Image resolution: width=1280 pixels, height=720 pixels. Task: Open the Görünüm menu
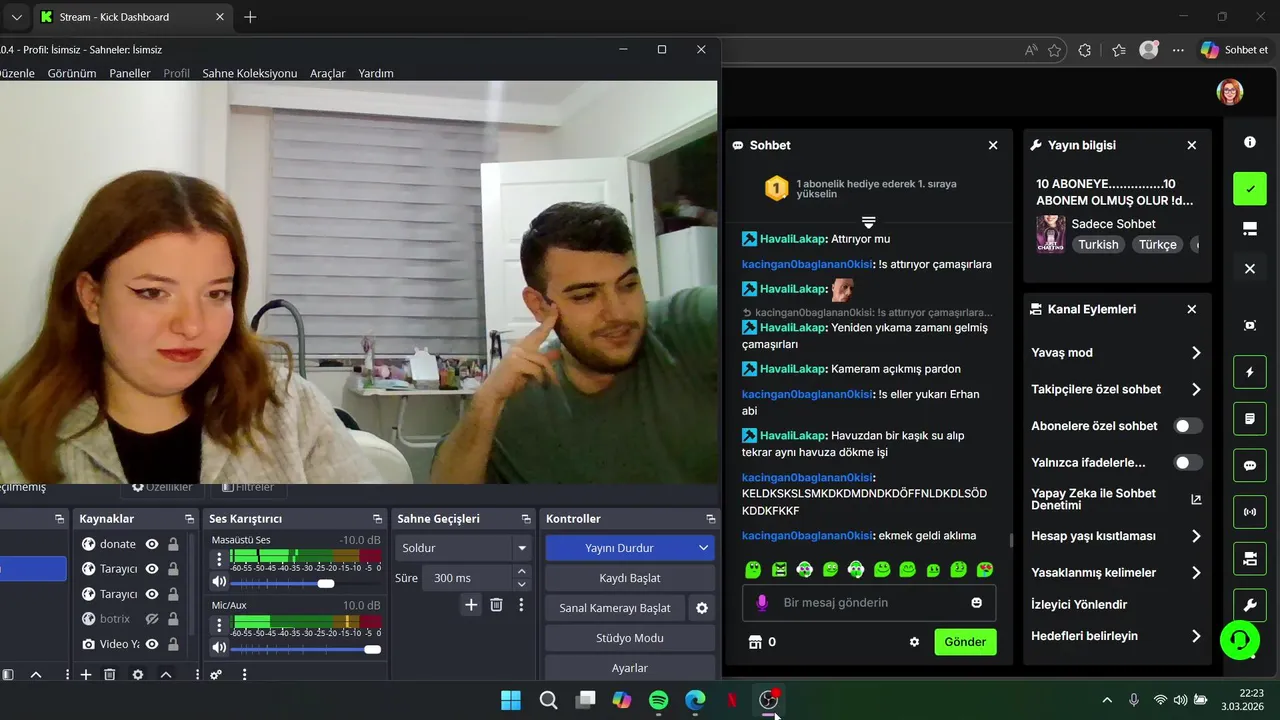point(72,73)
